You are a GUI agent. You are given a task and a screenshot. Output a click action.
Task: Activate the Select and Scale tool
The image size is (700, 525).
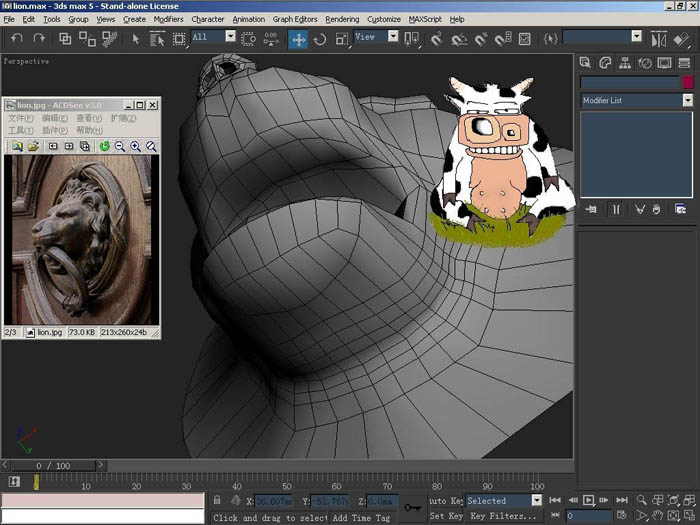(342, 39)
